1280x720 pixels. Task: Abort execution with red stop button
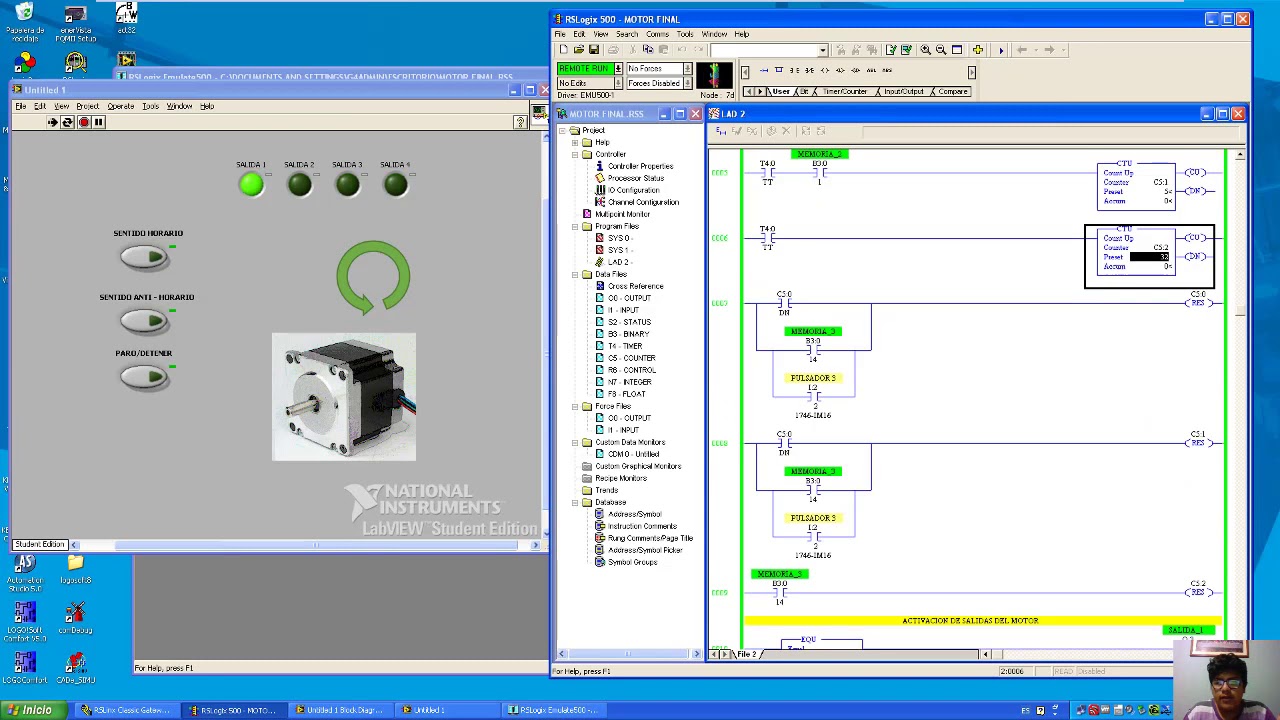[x=83, y=122]
